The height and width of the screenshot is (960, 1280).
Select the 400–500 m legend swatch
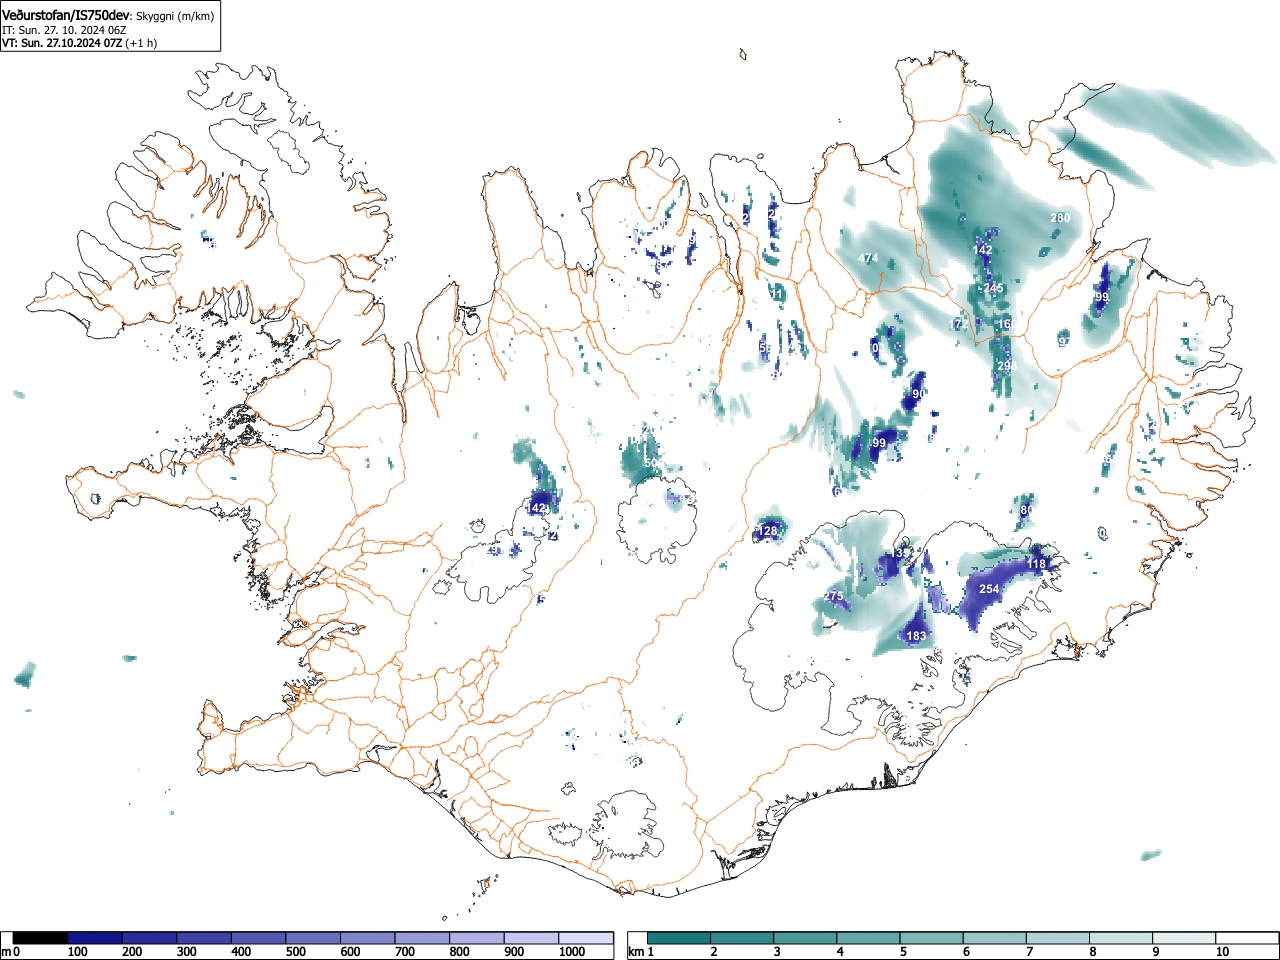coord(259,938)
